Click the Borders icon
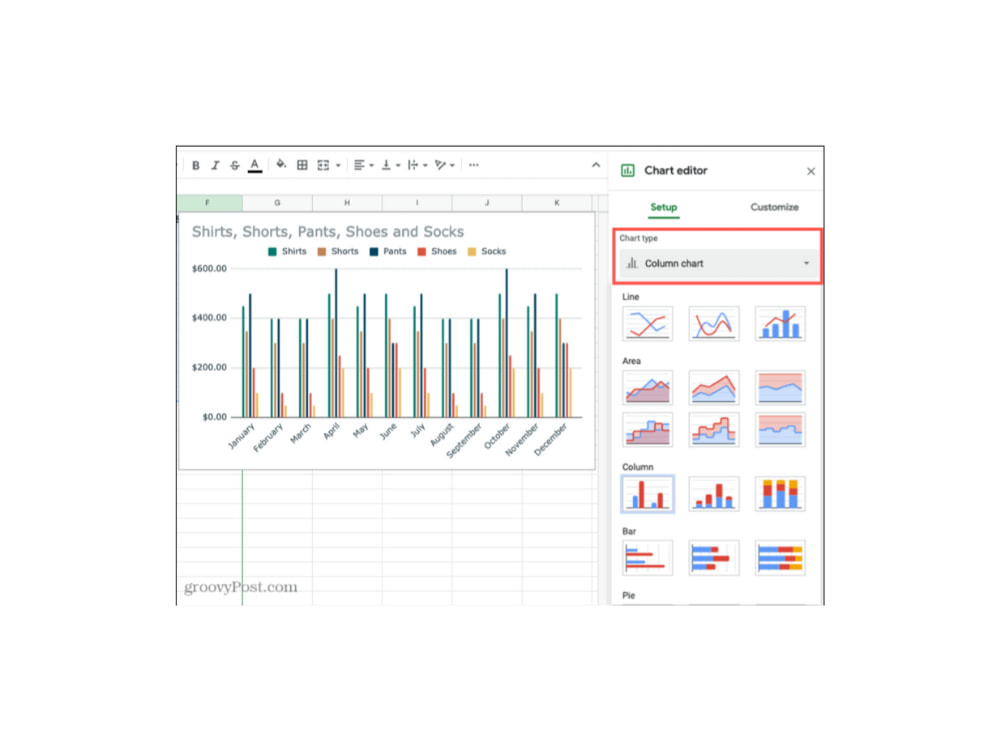1000x750 pixels. (302, 164)
